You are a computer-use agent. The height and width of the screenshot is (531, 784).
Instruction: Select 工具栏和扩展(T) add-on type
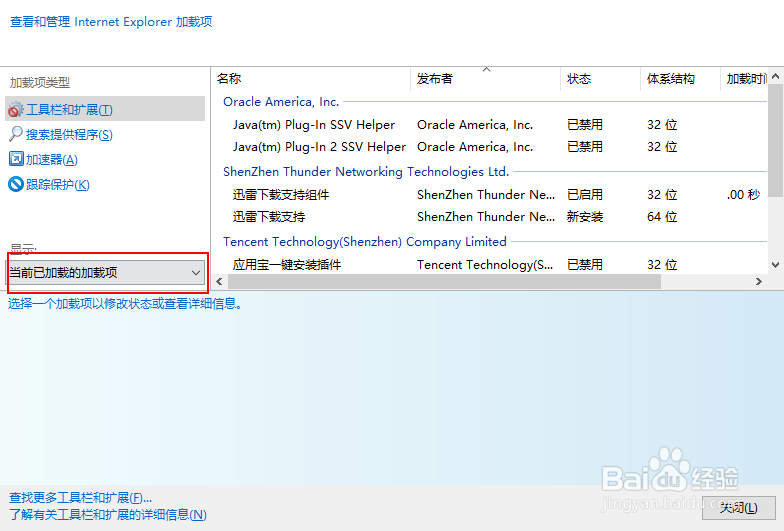[x=105, y=109]
